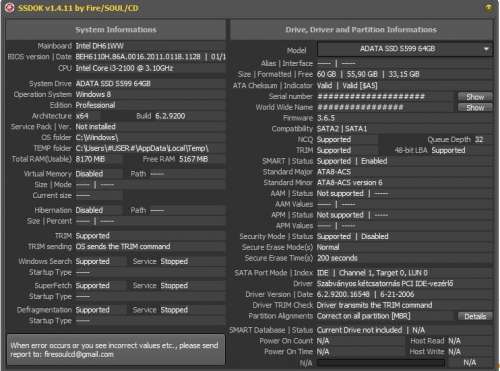Select the Defragmentation service status Stopped
This screenshot has width=500, height=371.
click(174, 310)
